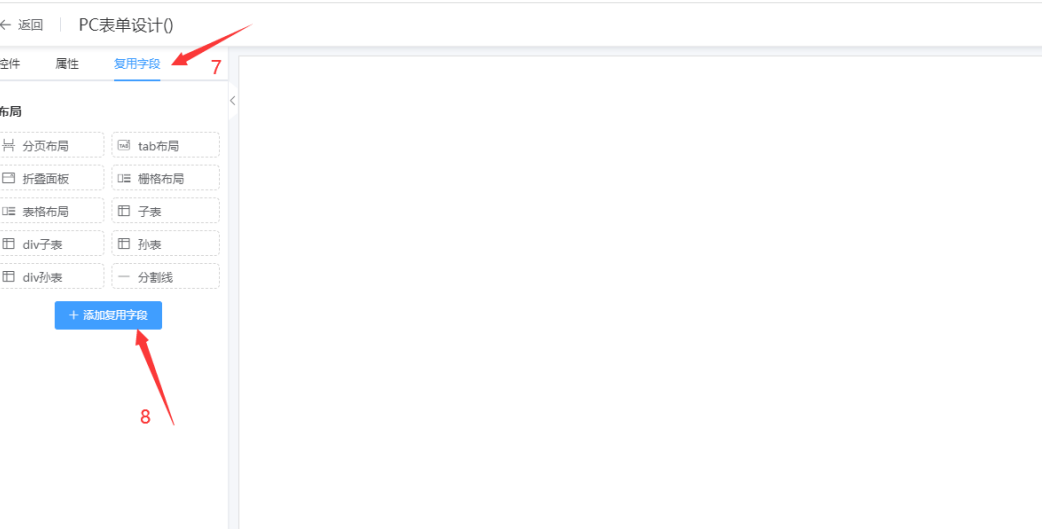
Task: Click the div孙表 component icon
Action: [8, 276]
